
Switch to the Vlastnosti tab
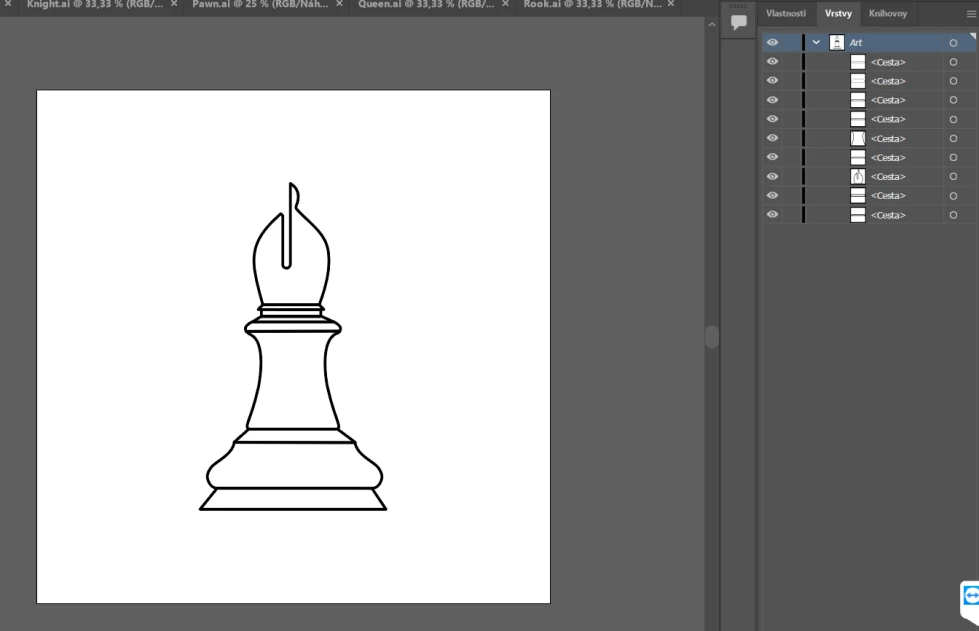point(785,13)
